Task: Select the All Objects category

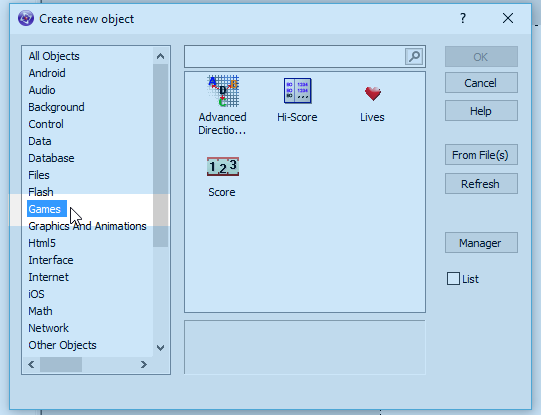Action: (x=54, y=56)
